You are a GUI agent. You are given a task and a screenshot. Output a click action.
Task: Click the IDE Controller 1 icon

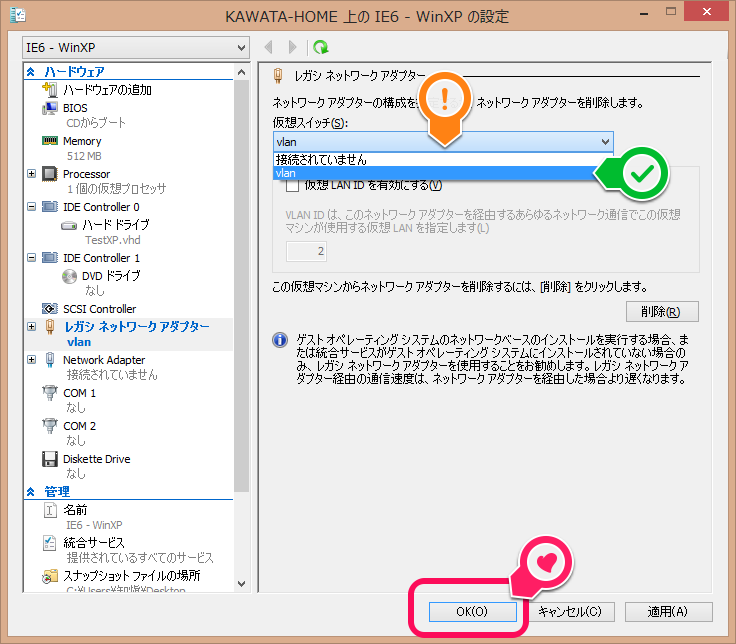(x=50, y=258)
